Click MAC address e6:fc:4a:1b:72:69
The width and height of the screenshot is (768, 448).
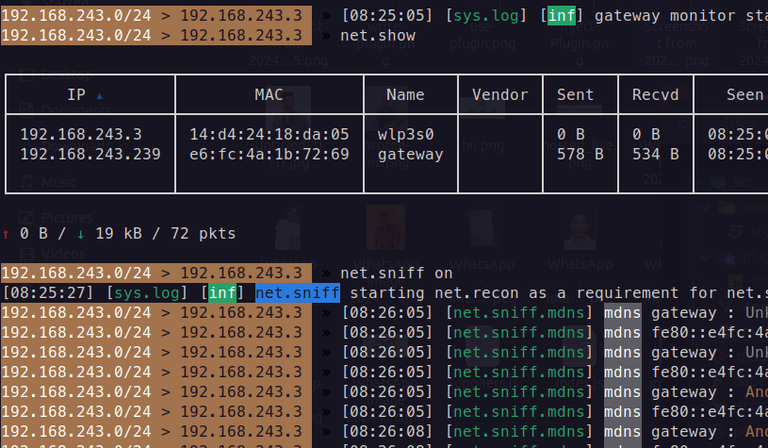tap(269, 154)
